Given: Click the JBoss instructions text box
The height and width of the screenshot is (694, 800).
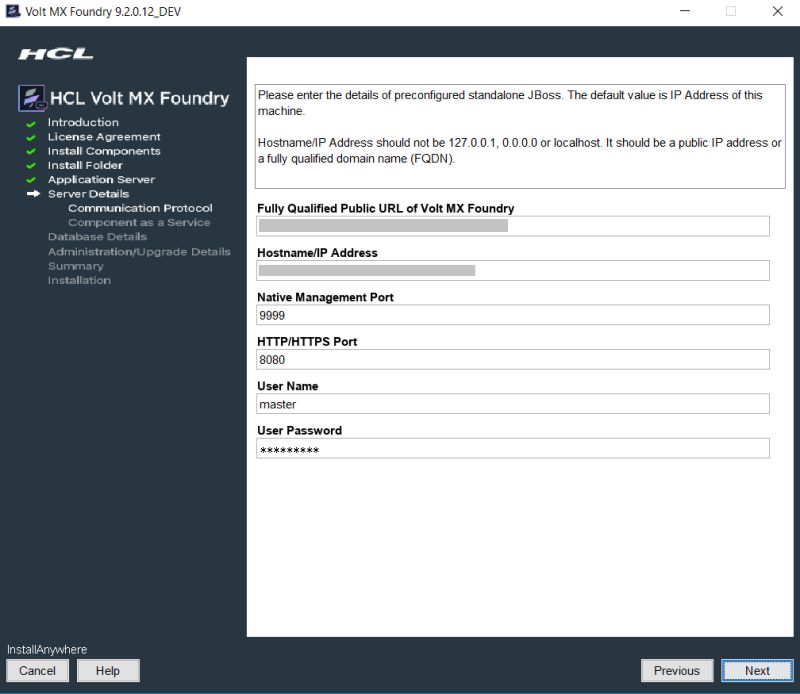Looking at the screenshot, I should (x=520, y=136).
